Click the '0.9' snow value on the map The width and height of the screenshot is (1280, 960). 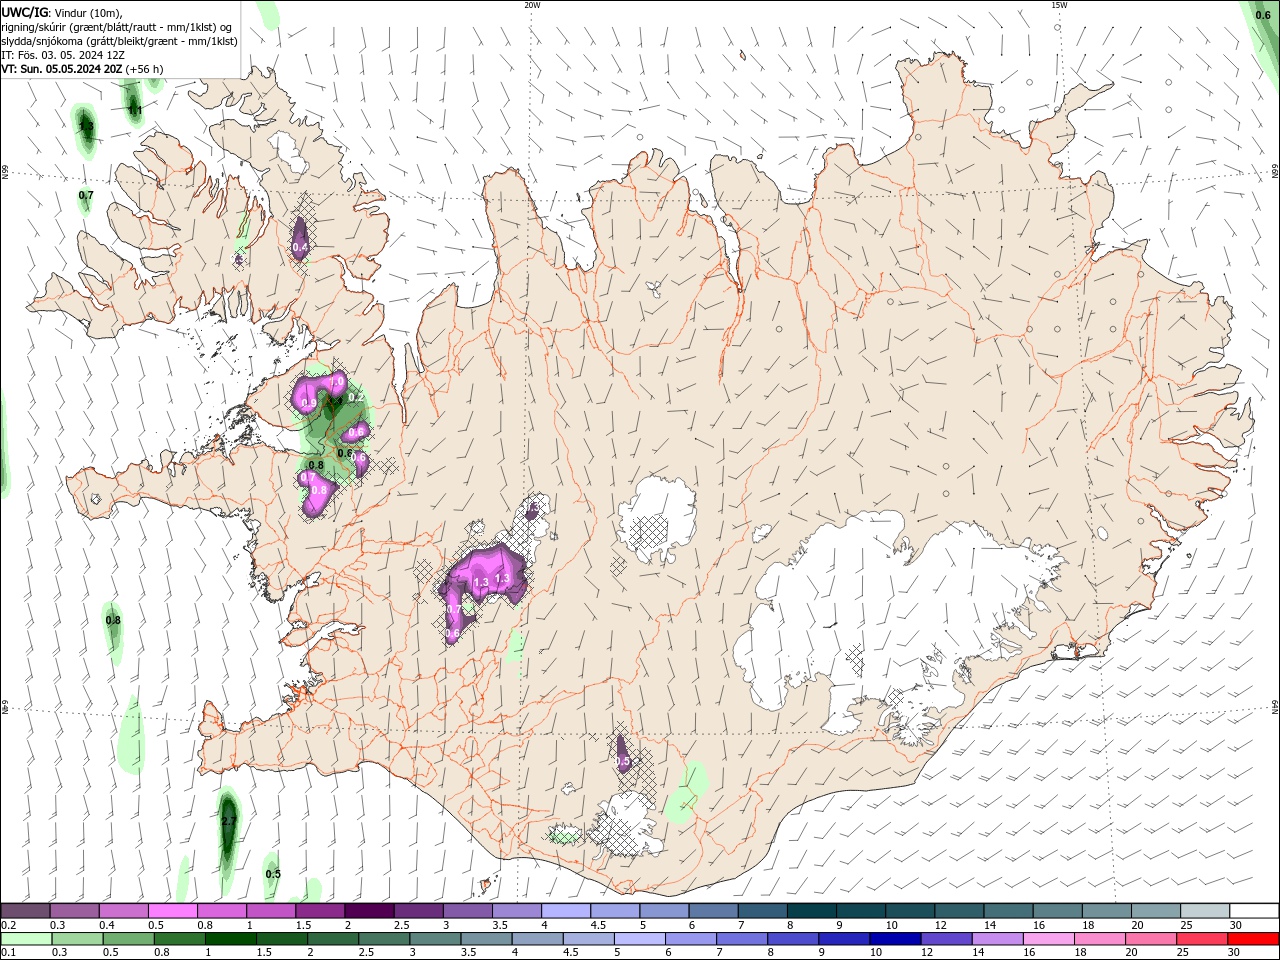[x=308, y=402]
